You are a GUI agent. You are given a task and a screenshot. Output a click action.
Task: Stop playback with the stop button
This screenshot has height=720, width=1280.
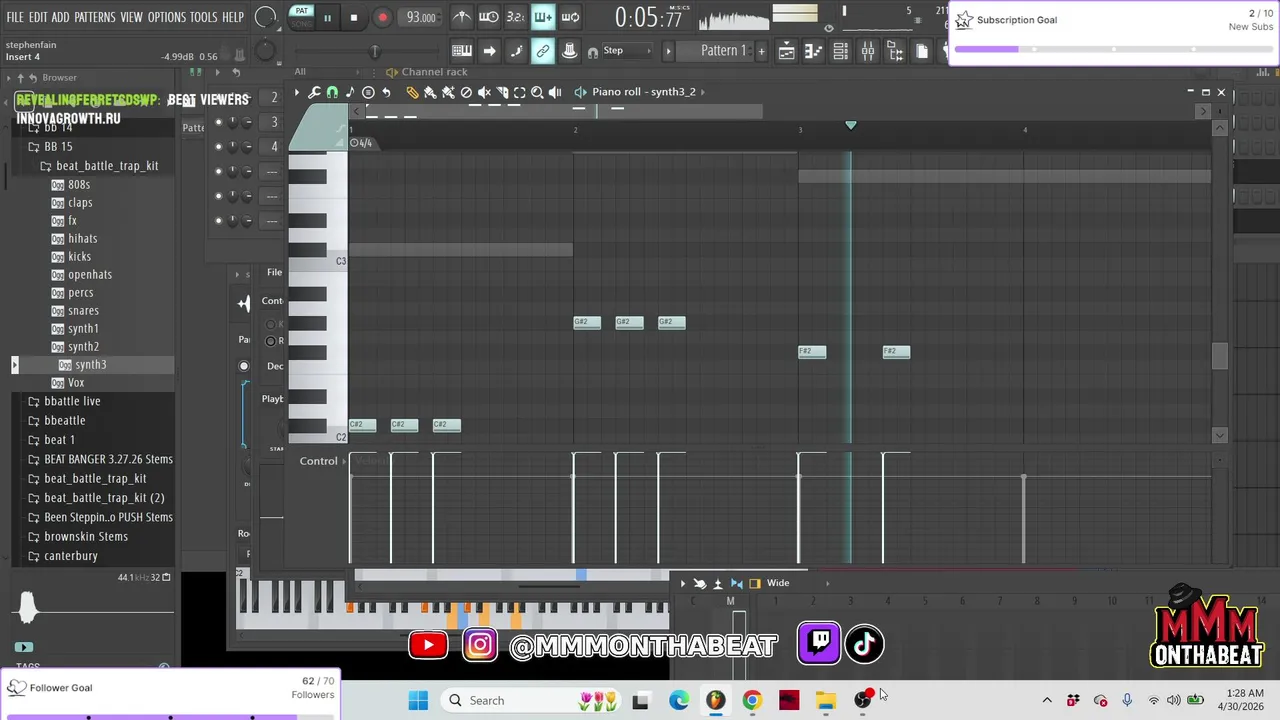(x=353, y=18)
